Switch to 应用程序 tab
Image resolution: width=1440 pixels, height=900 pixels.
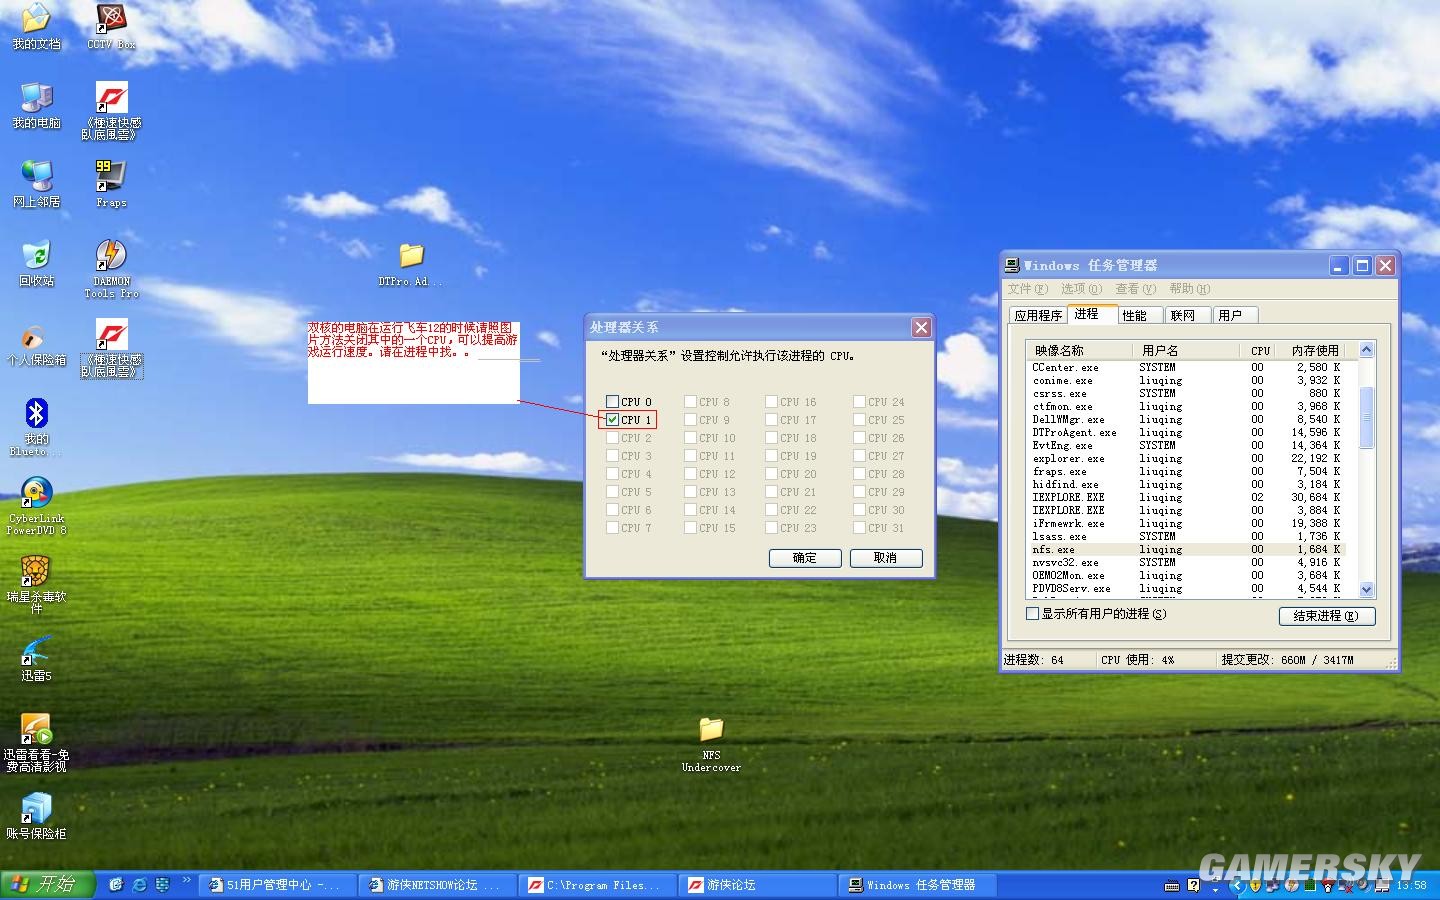click(x=1038, y=315)
